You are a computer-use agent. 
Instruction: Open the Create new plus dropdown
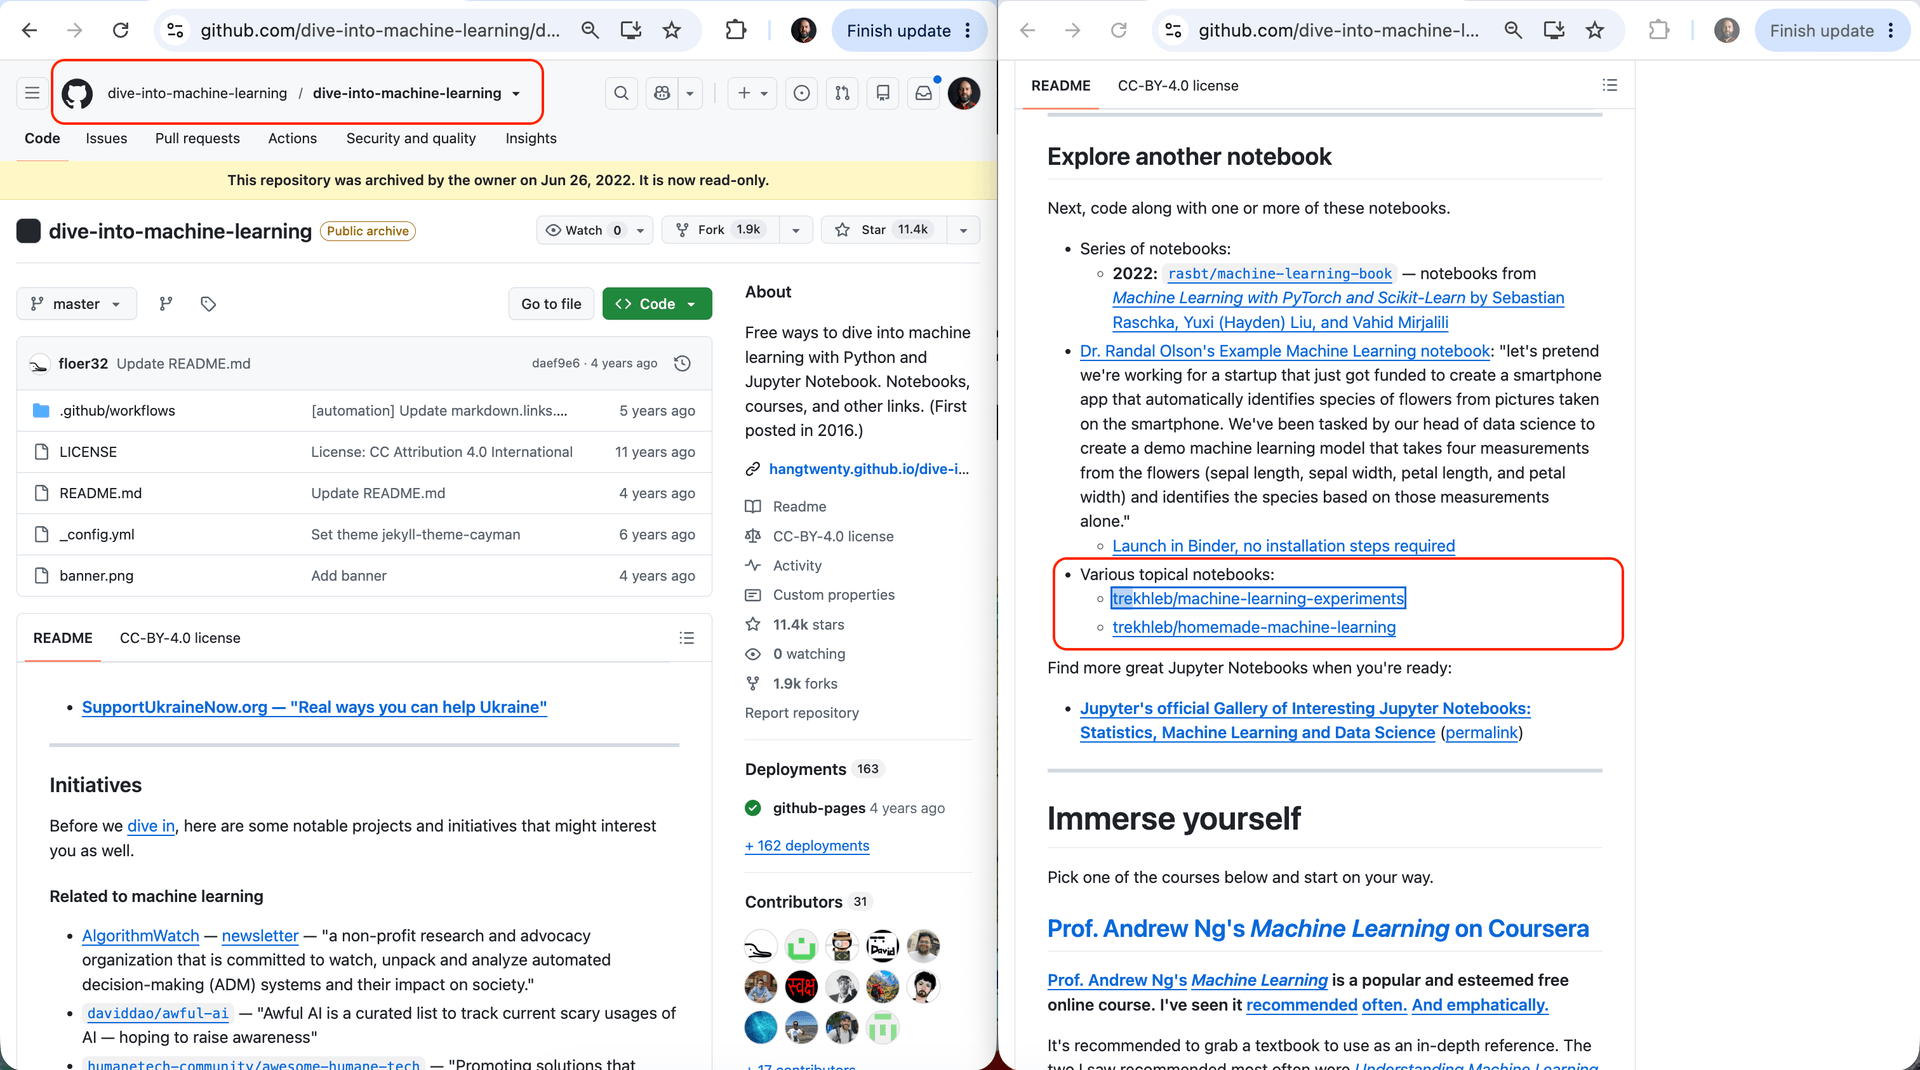[752, 93]
